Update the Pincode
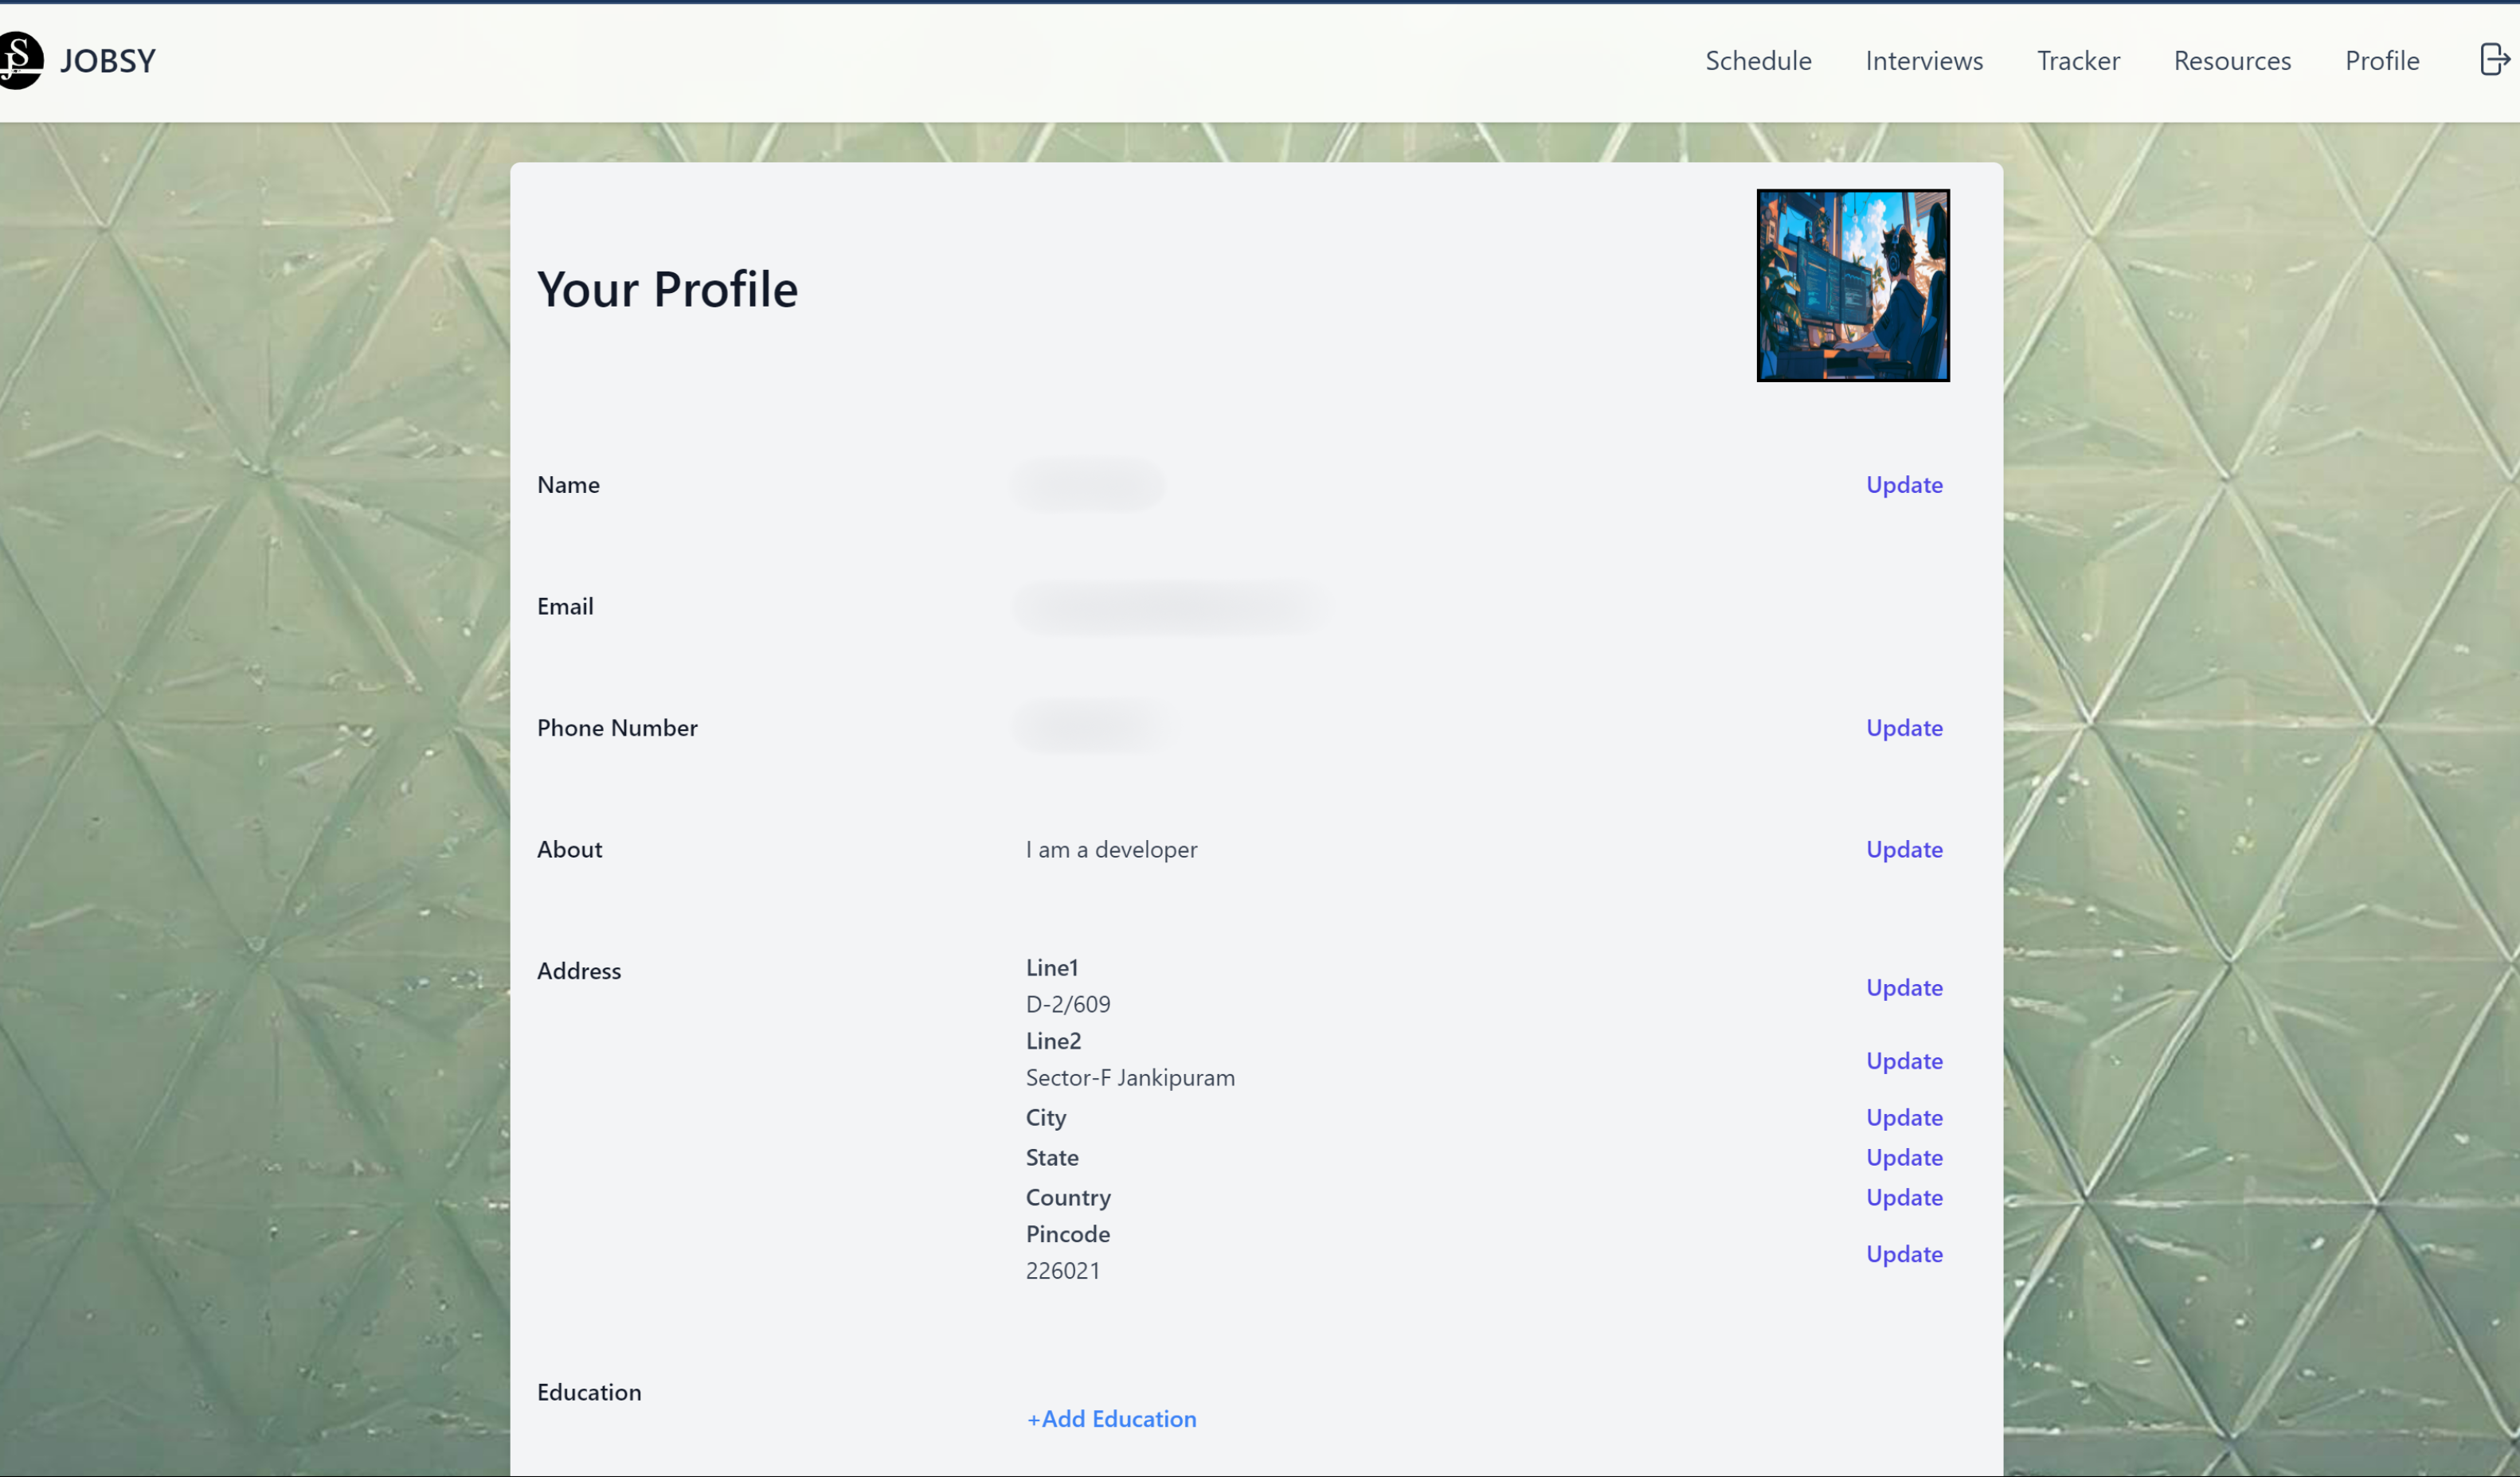Viewport: 2520px width, 1477px height. point(1903,1254)
